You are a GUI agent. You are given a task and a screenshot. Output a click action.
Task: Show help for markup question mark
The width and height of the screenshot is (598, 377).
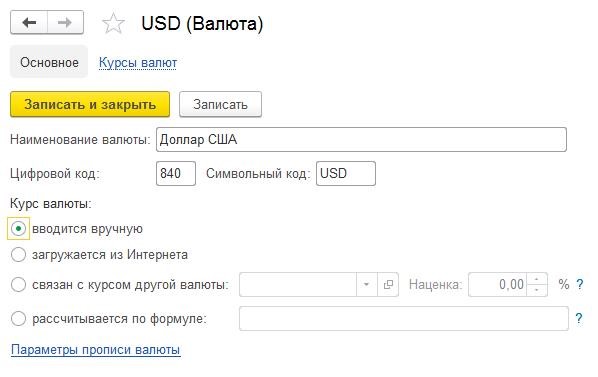(580, 284)
